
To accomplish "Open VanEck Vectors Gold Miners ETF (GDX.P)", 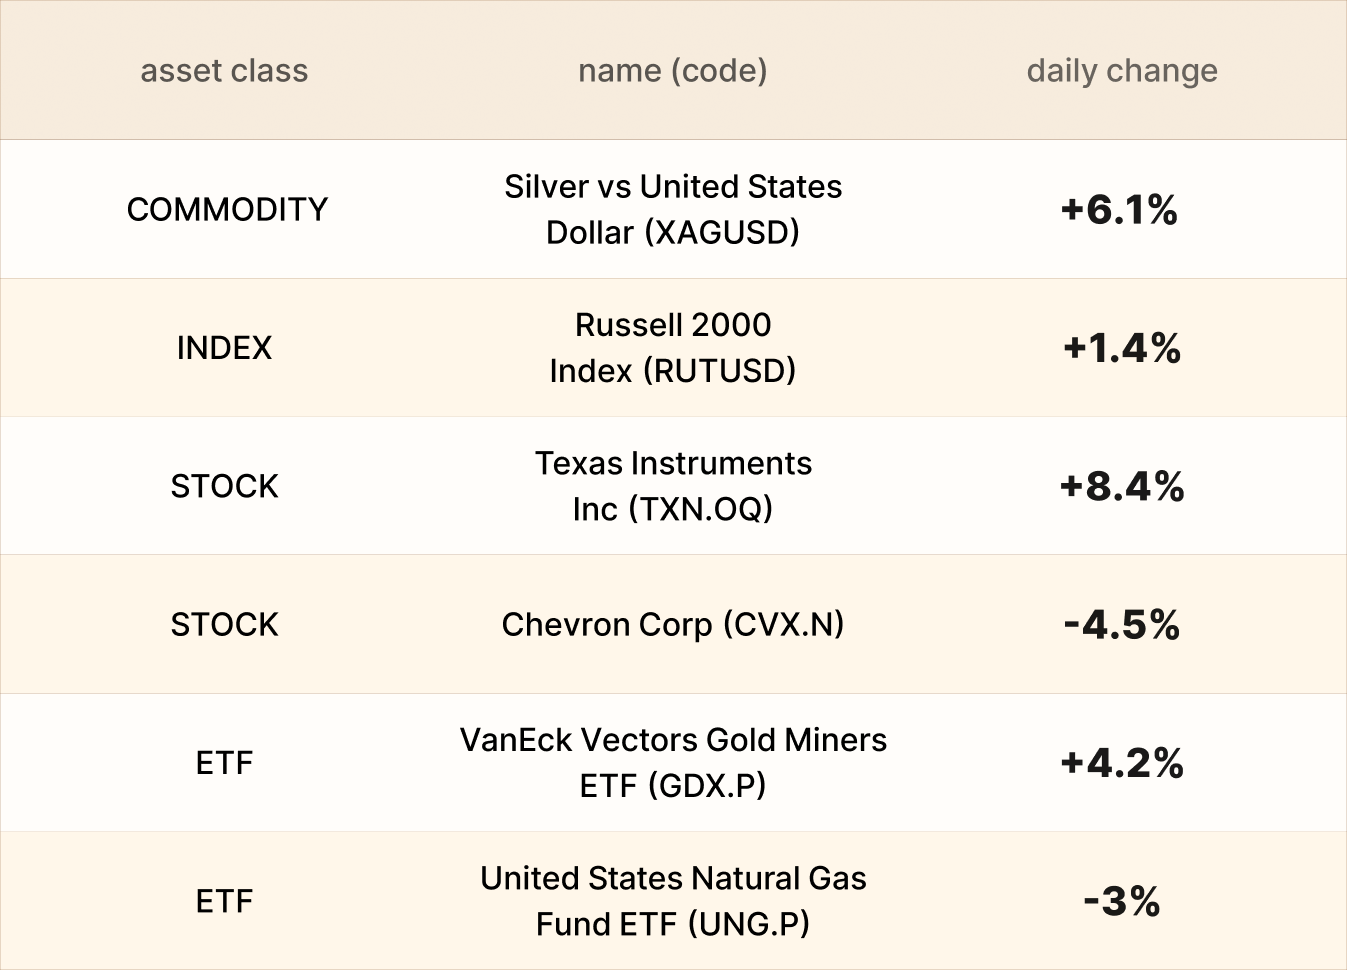I will pyautogui.click(x=673, y=763).
